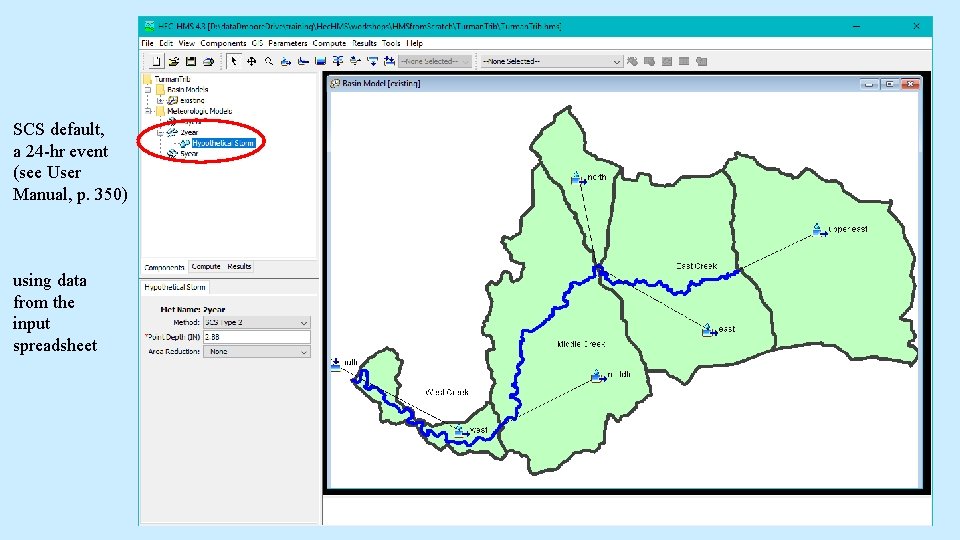Open the Components menu
This screenshot has width=960, height=540.
(x=223, y=43)
